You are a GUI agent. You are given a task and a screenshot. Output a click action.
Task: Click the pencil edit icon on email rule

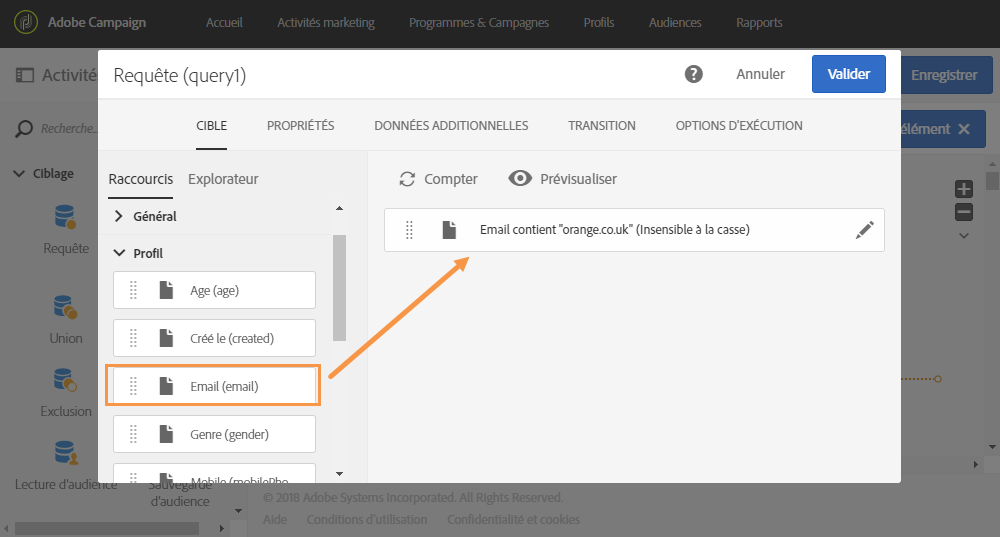[865, 230]
